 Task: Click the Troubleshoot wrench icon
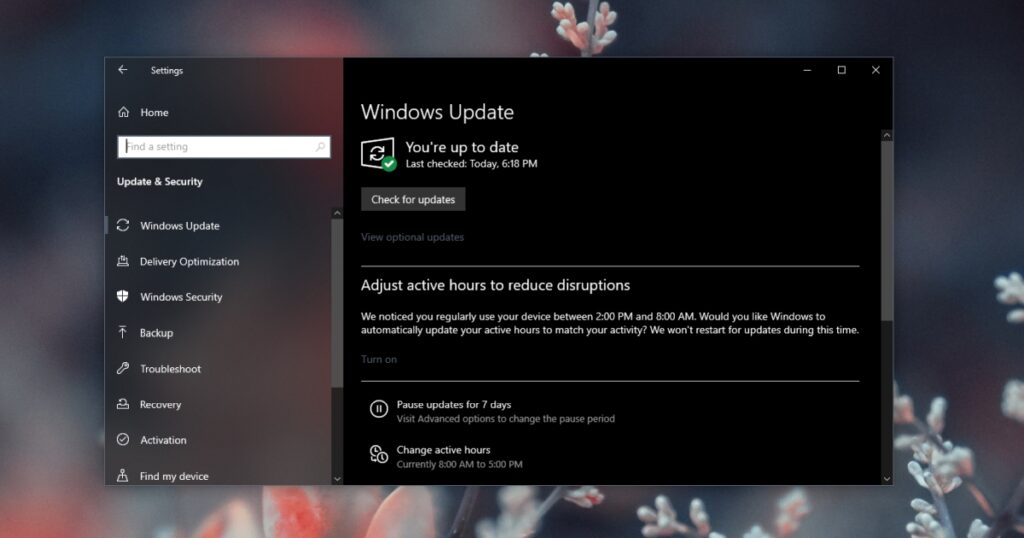(x=123, y=368)
